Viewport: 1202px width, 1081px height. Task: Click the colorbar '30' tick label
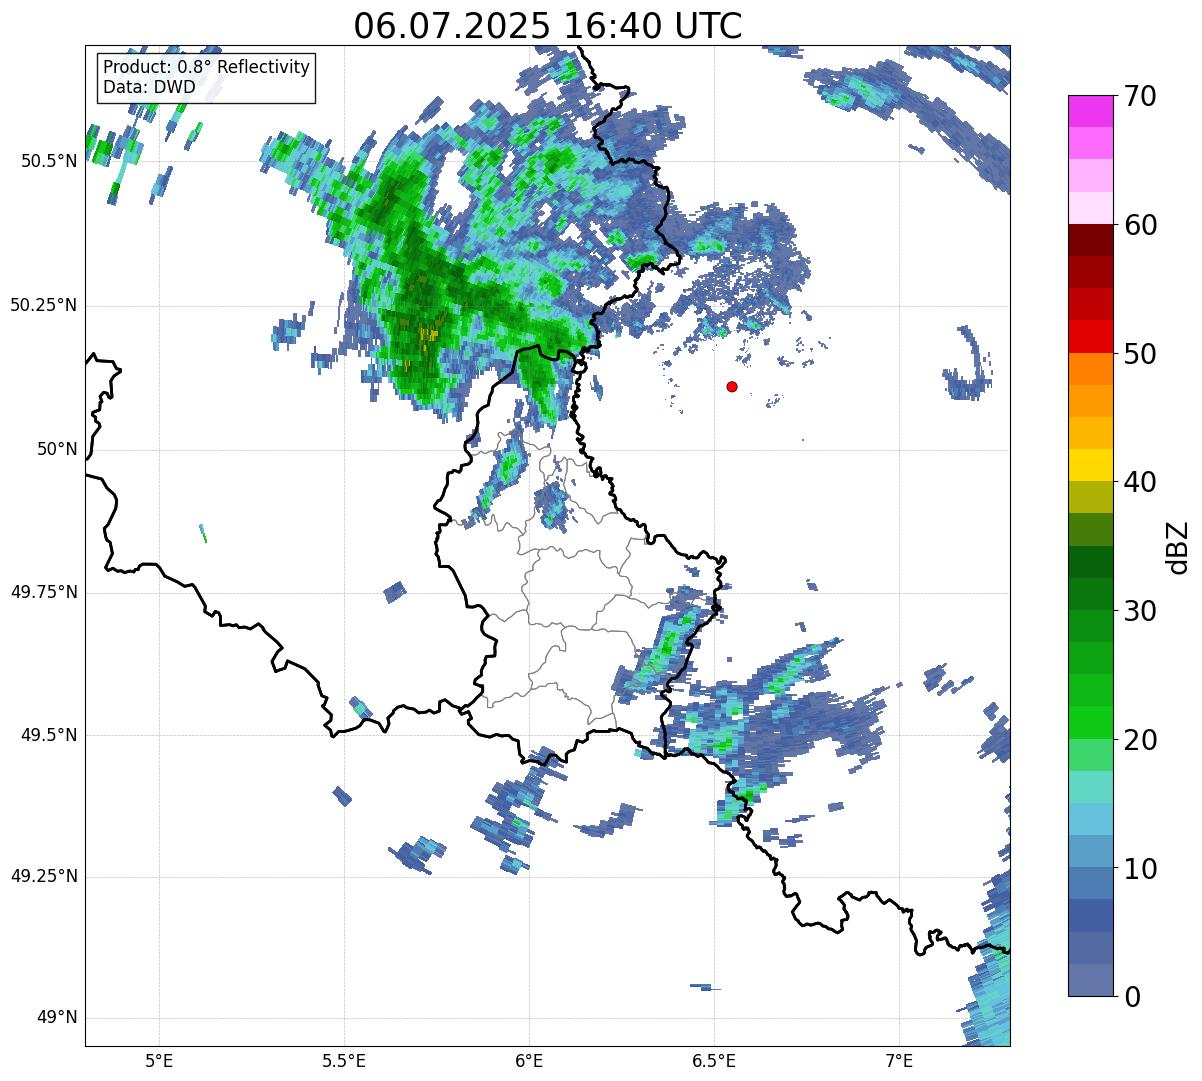[1140, 611]
